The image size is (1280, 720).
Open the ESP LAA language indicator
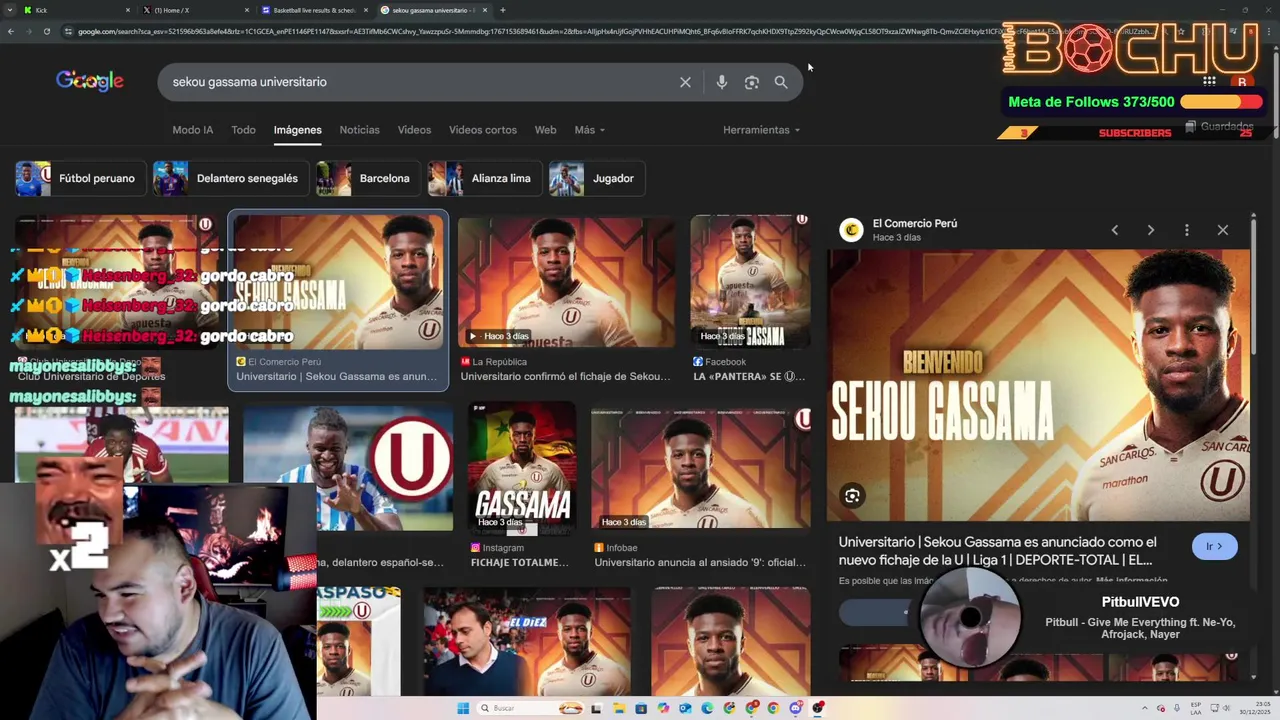1196,708
